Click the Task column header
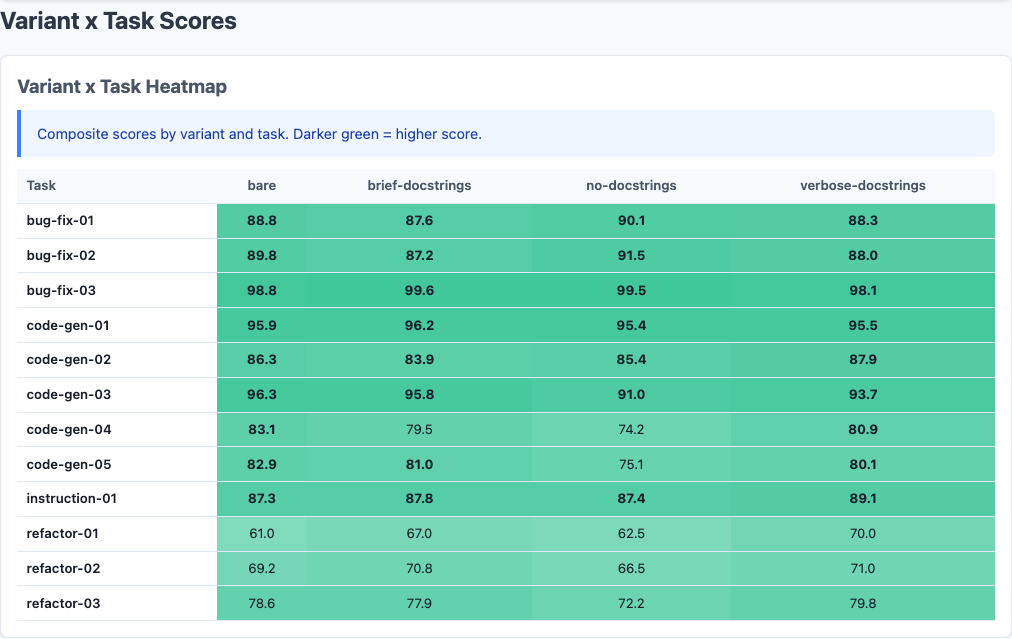 (x=41, y=185)
